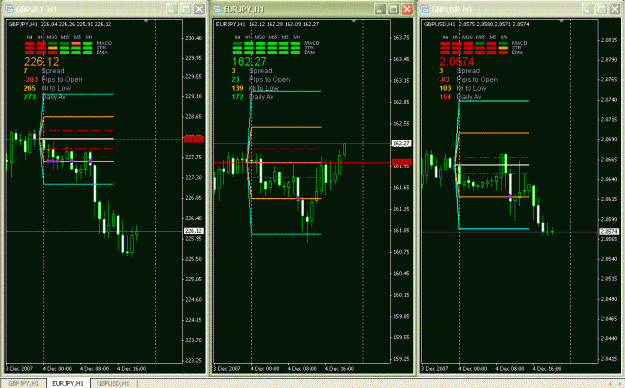Click the red price level tag on GBPJPY axis
This screenshot has width=625, height=388.
point(194,139)
